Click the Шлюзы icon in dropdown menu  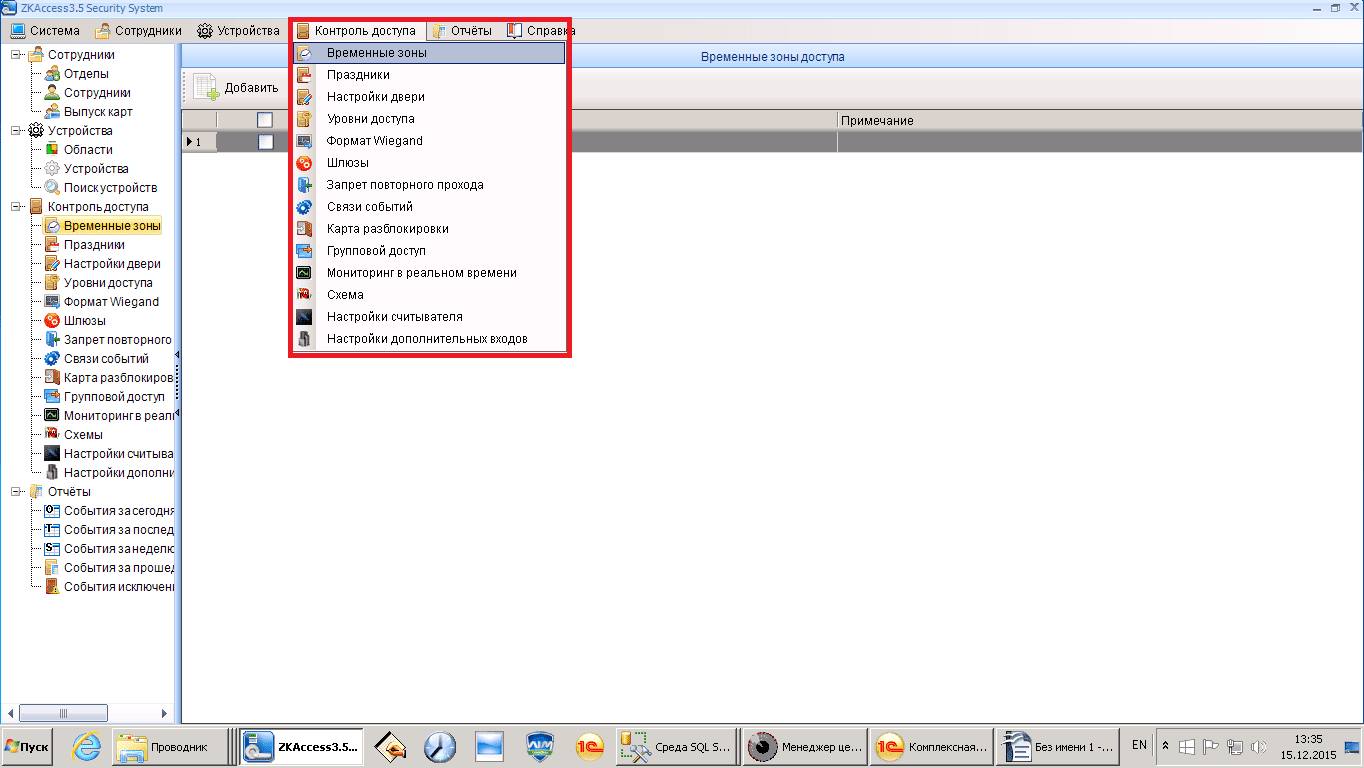pos(305,163)
